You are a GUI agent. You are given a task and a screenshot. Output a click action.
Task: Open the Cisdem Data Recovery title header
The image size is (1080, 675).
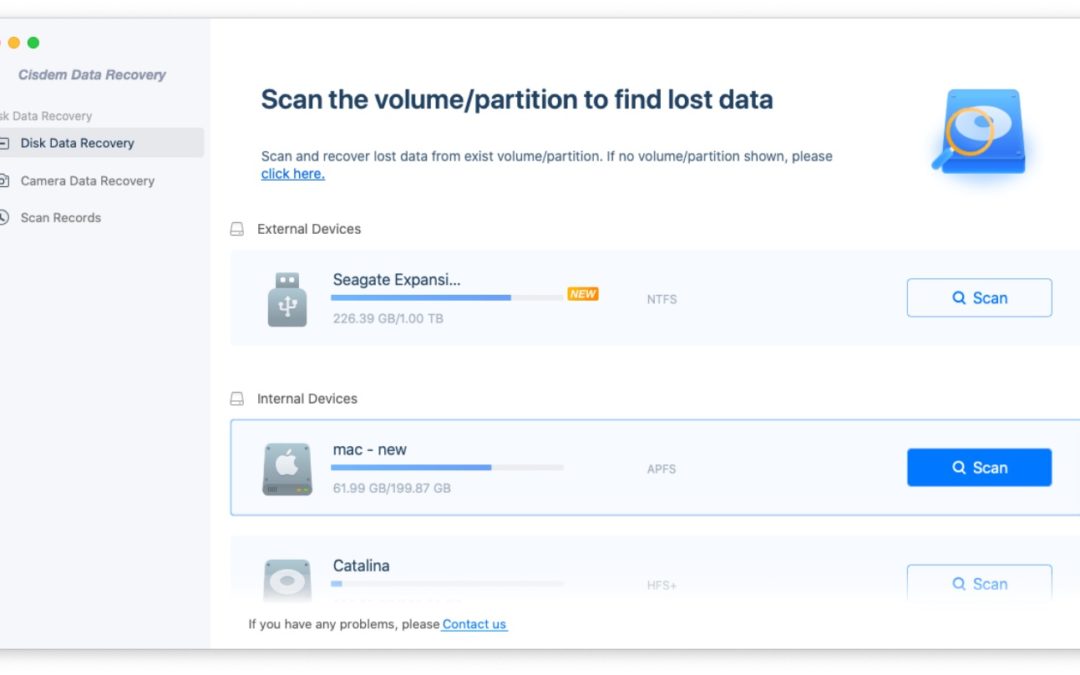tap(92, 74)
